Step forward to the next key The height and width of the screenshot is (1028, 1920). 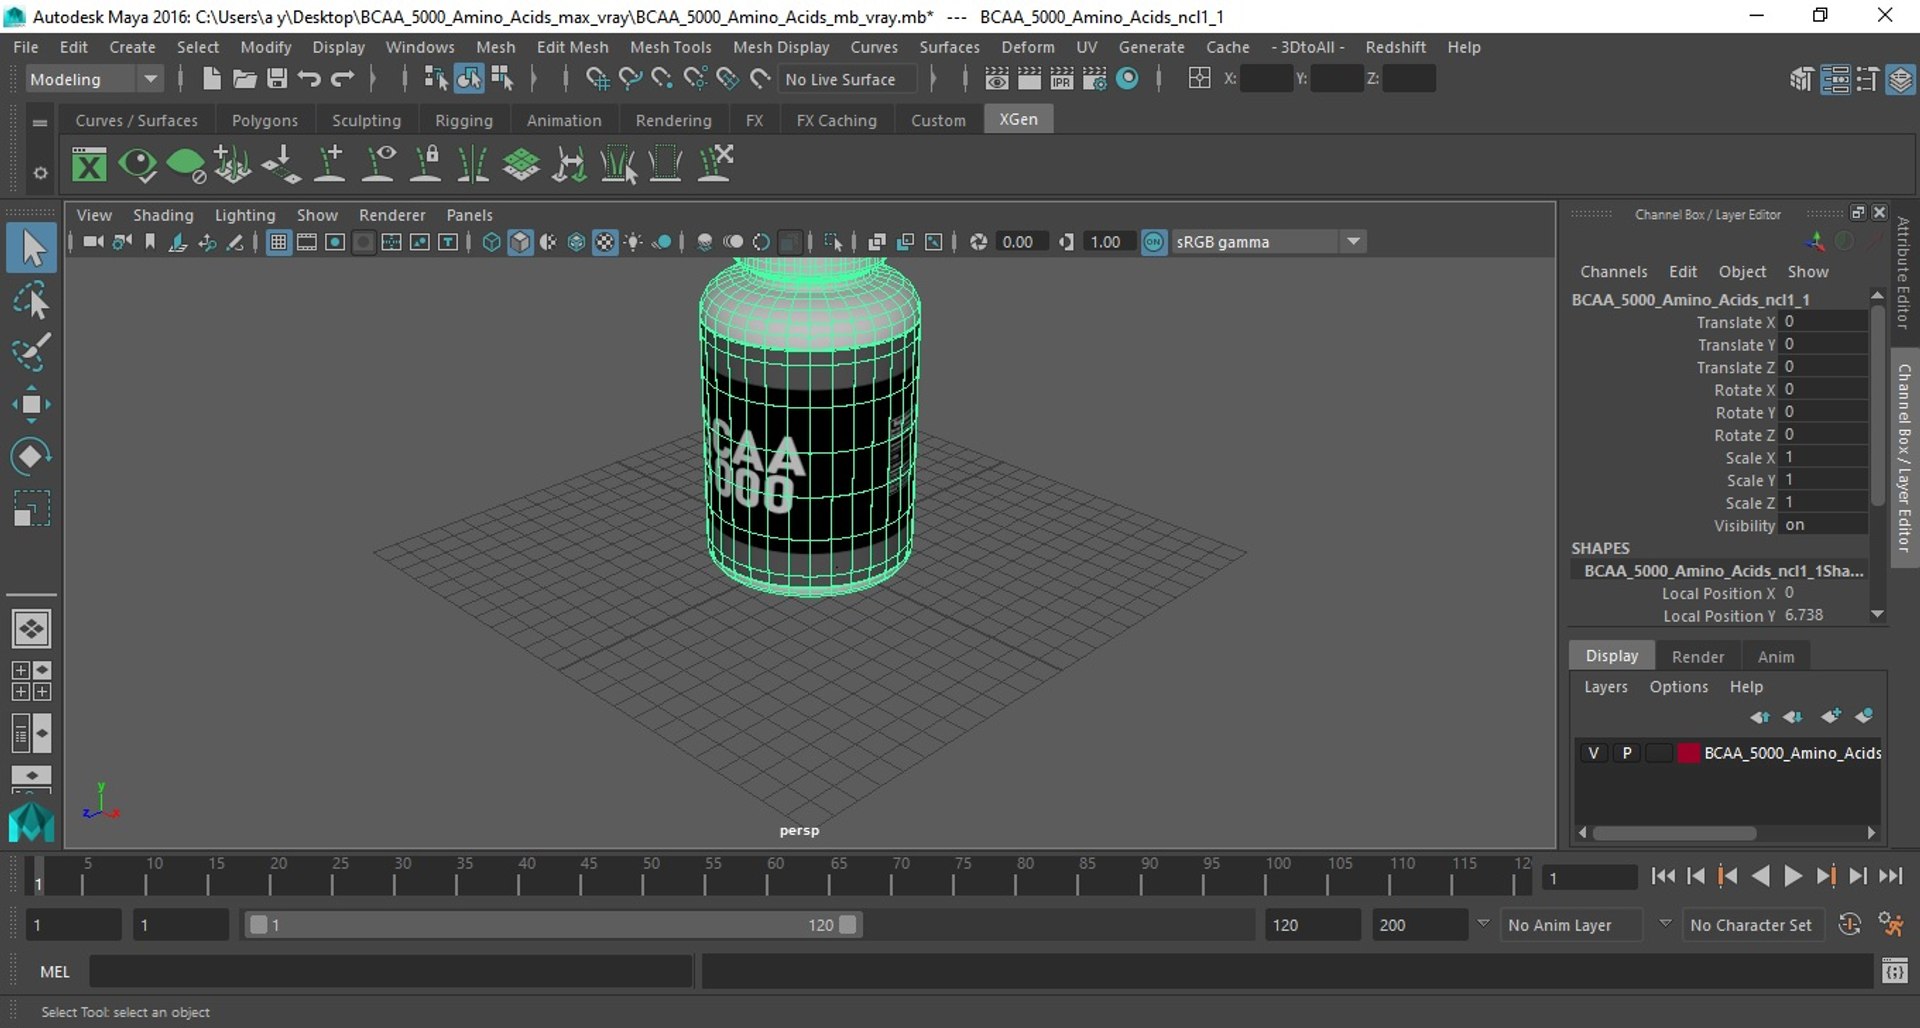click(1825, 876)
